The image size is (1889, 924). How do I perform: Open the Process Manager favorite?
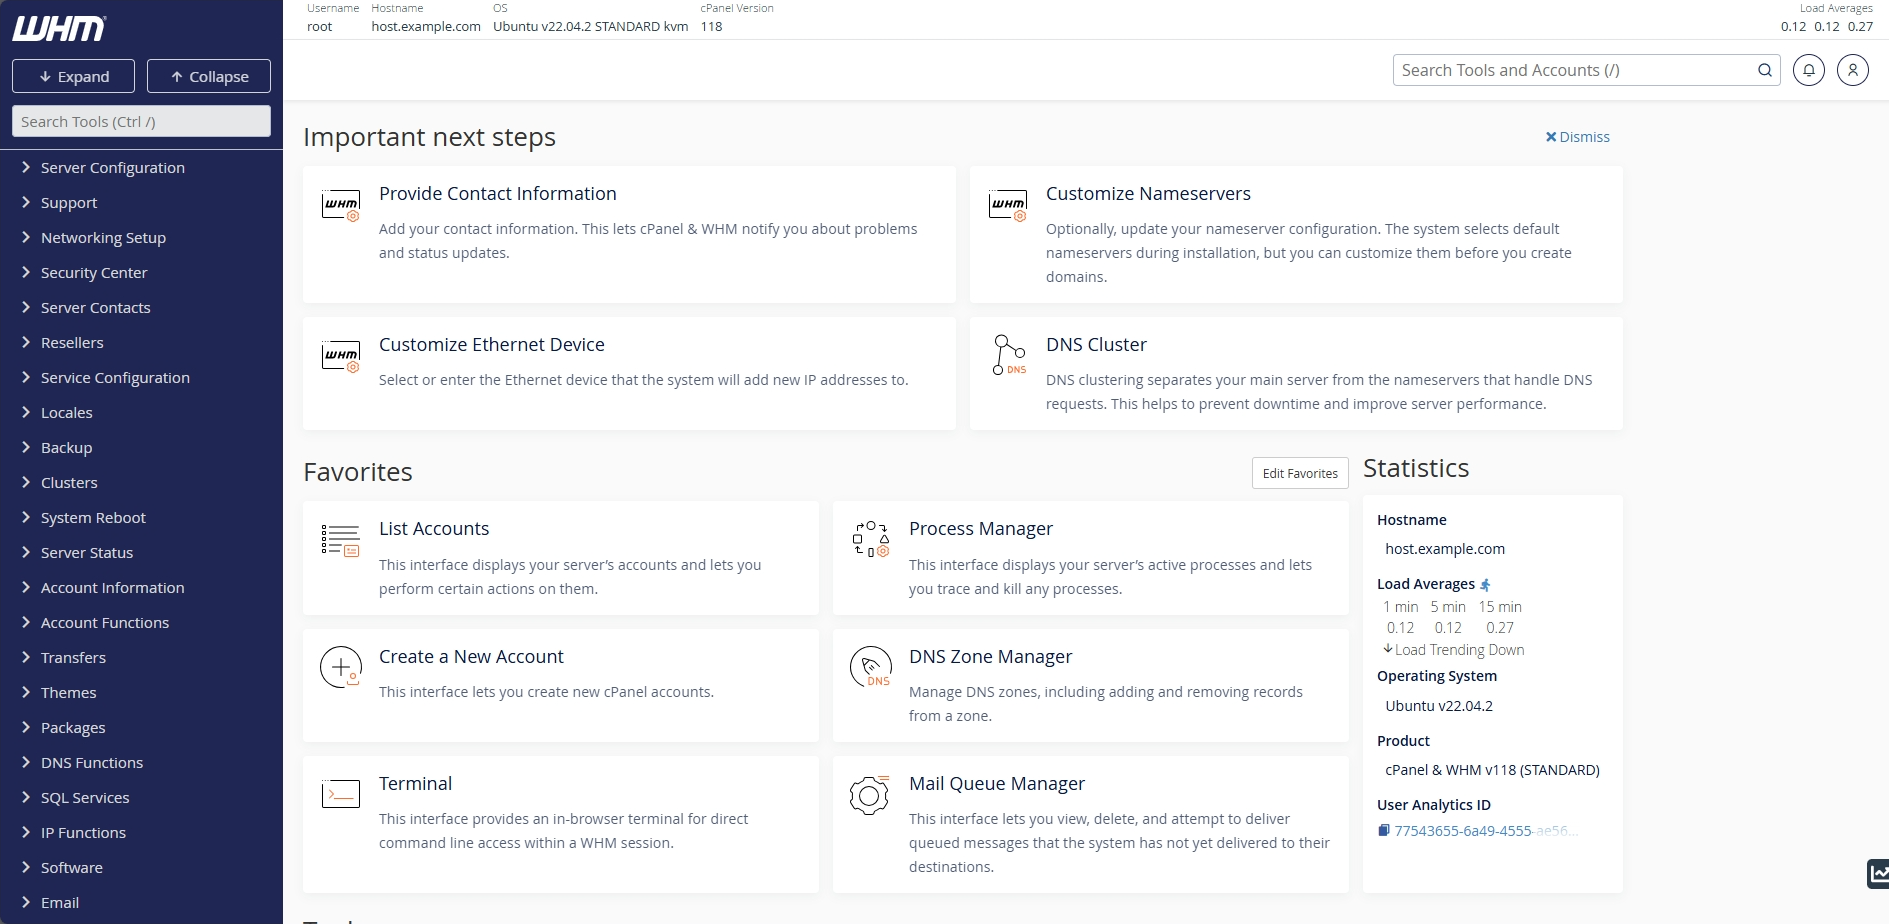[981, 529]
